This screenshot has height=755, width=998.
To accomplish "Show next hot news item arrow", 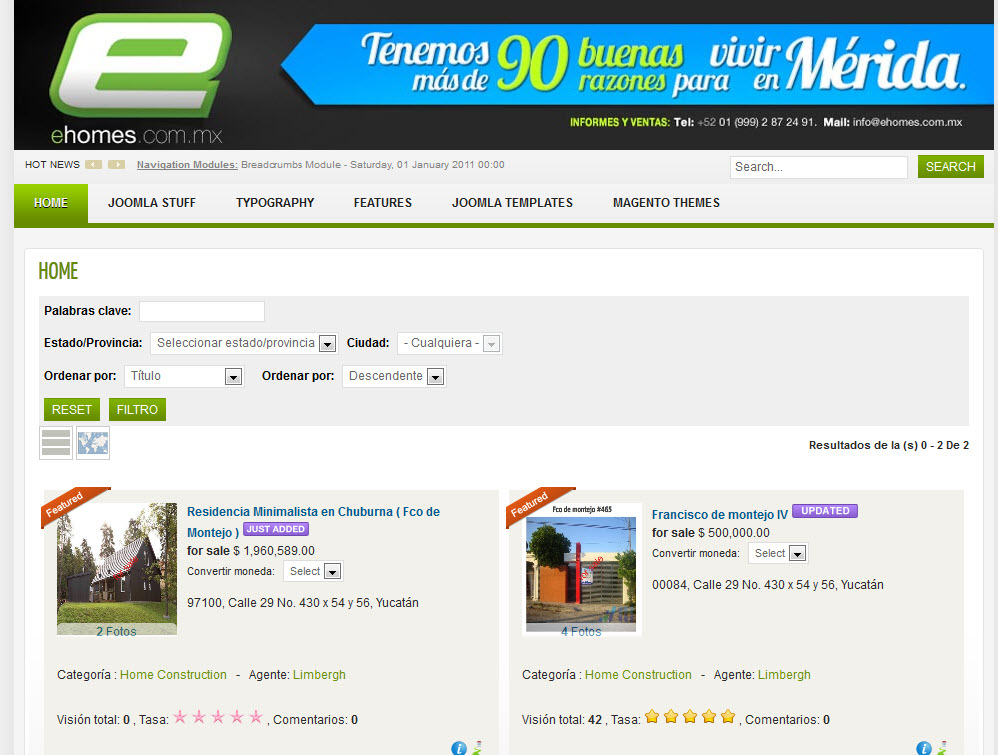I will point(117,165).
